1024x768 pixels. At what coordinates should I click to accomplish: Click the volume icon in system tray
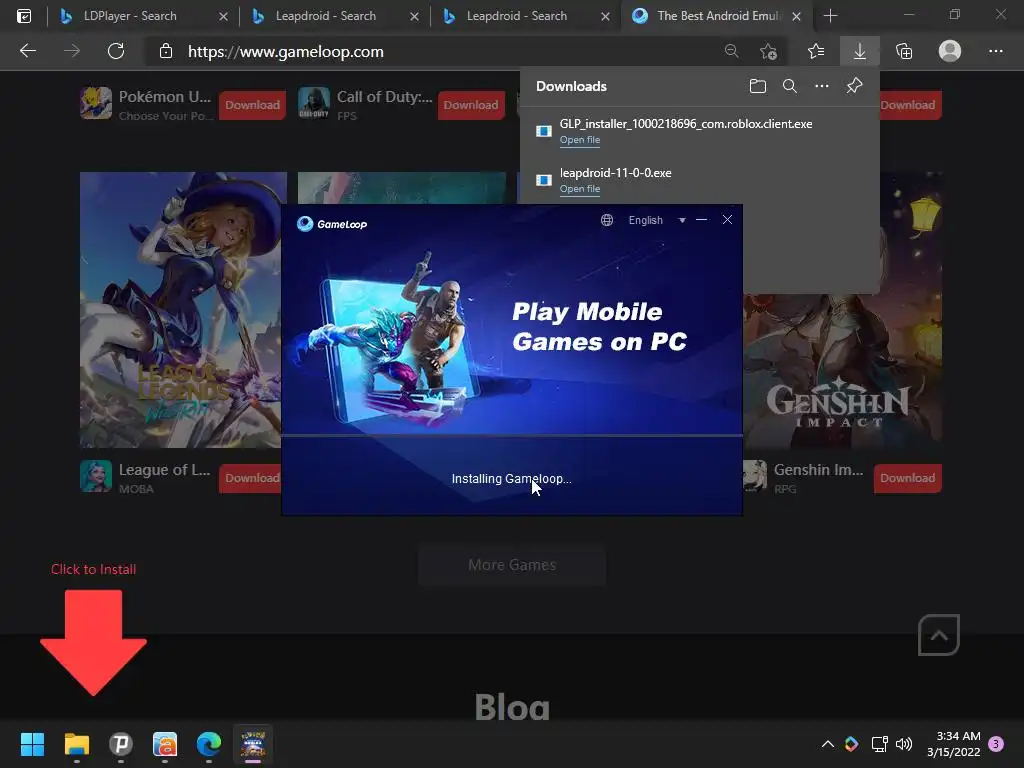point(904,744)
